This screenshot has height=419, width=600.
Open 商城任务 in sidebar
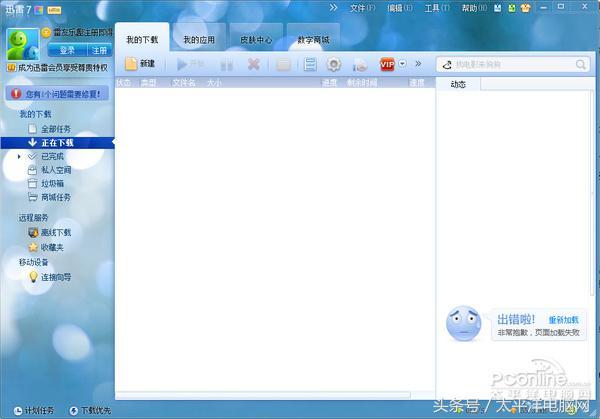(56, 197)
